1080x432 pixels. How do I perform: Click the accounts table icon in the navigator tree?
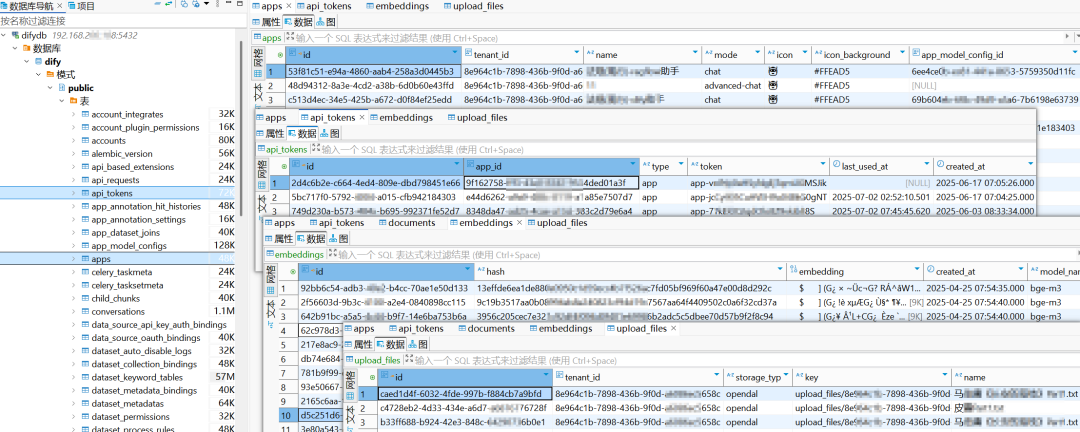84,141
